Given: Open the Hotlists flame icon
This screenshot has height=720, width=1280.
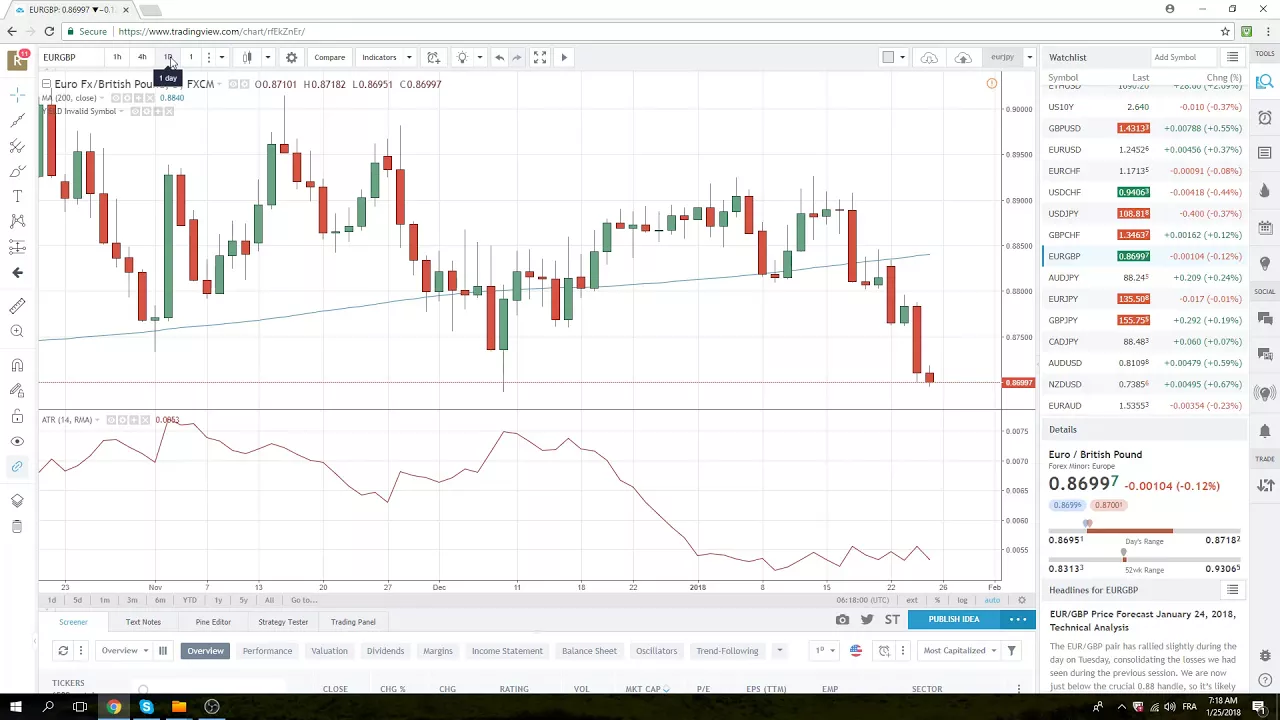Looking at the screenshot, I should (x=1265, y=190).
